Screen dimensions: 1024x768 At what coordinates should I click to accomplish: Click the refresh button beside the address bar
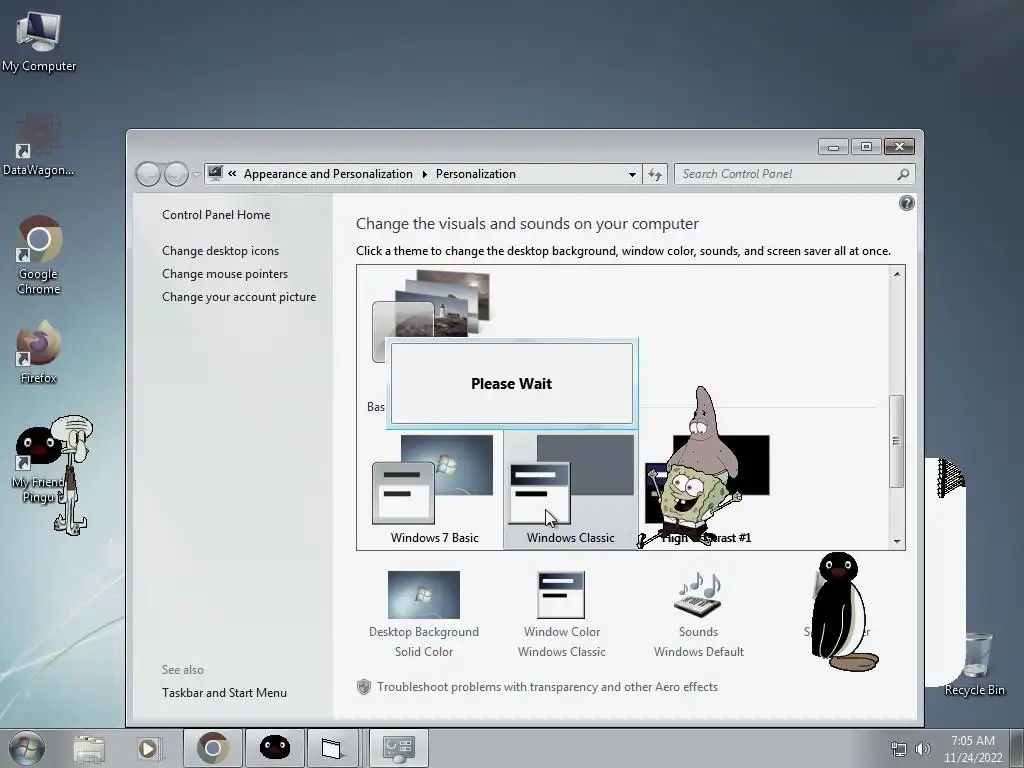coord(655,174)
